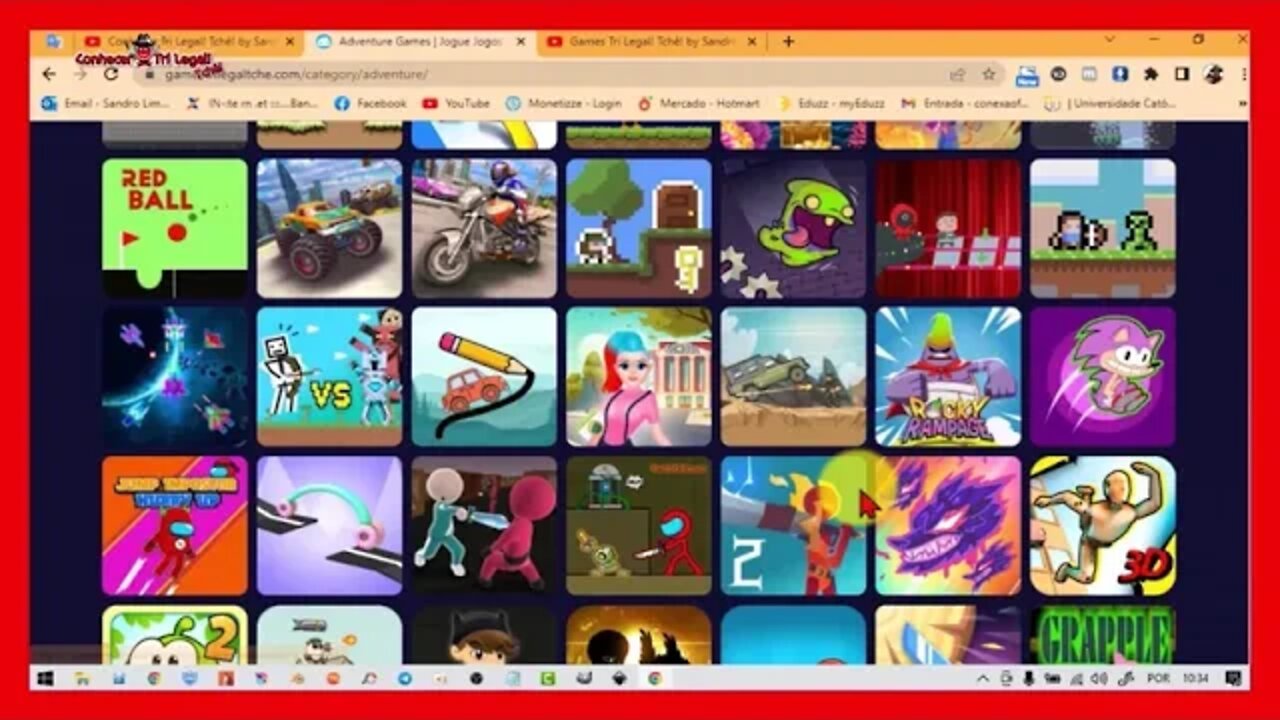The image size is (1280, 720).
Task: Open the neon space shooter game
Action: [174, 376]
